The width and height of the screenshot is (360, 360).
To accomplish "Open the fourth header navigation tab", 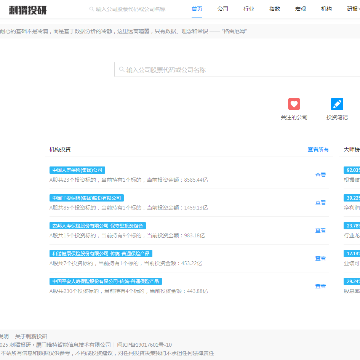I will point(274,9).
